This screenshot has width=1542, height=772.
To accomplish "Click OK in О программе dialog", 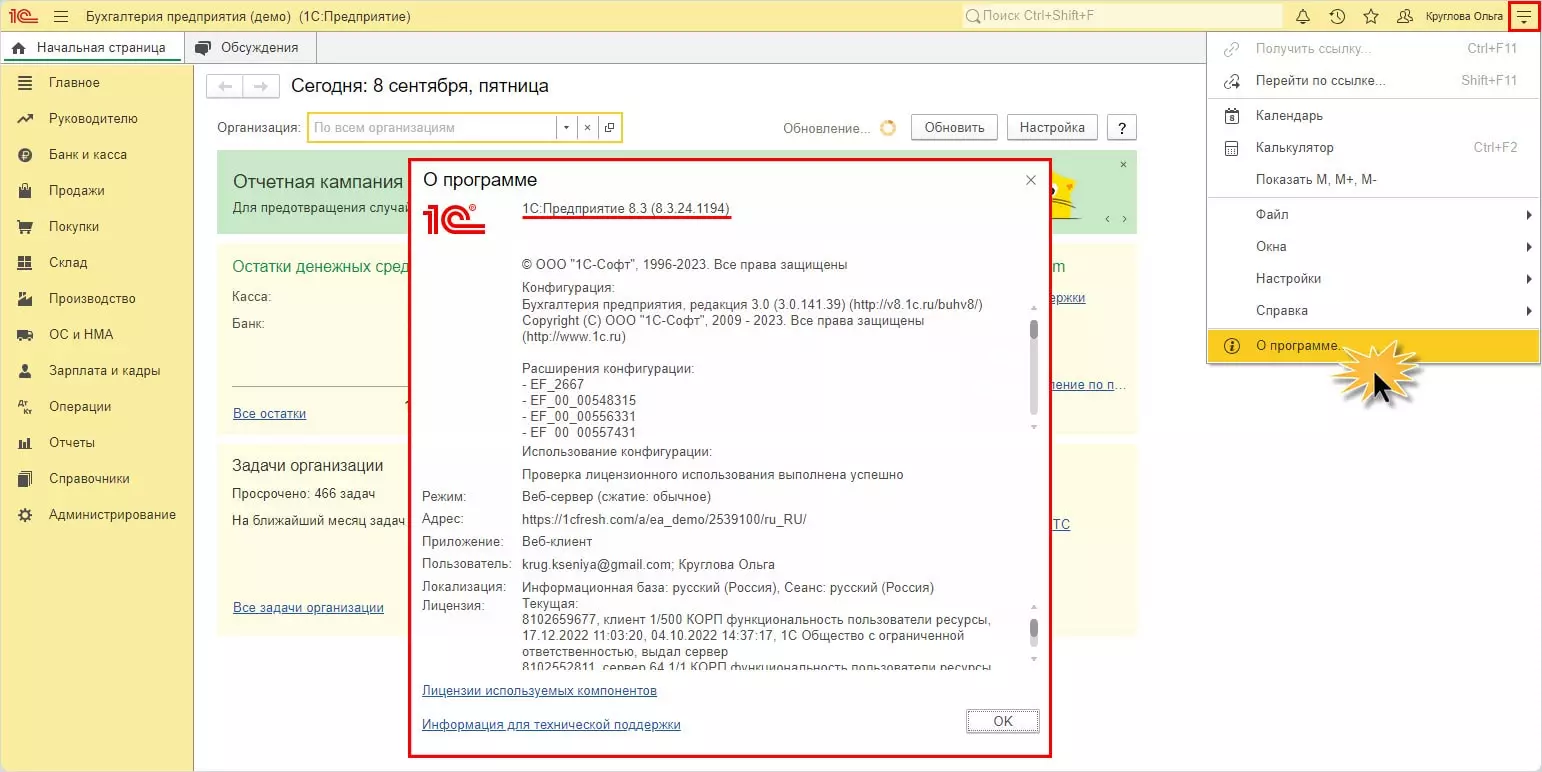I will 1003,721.
